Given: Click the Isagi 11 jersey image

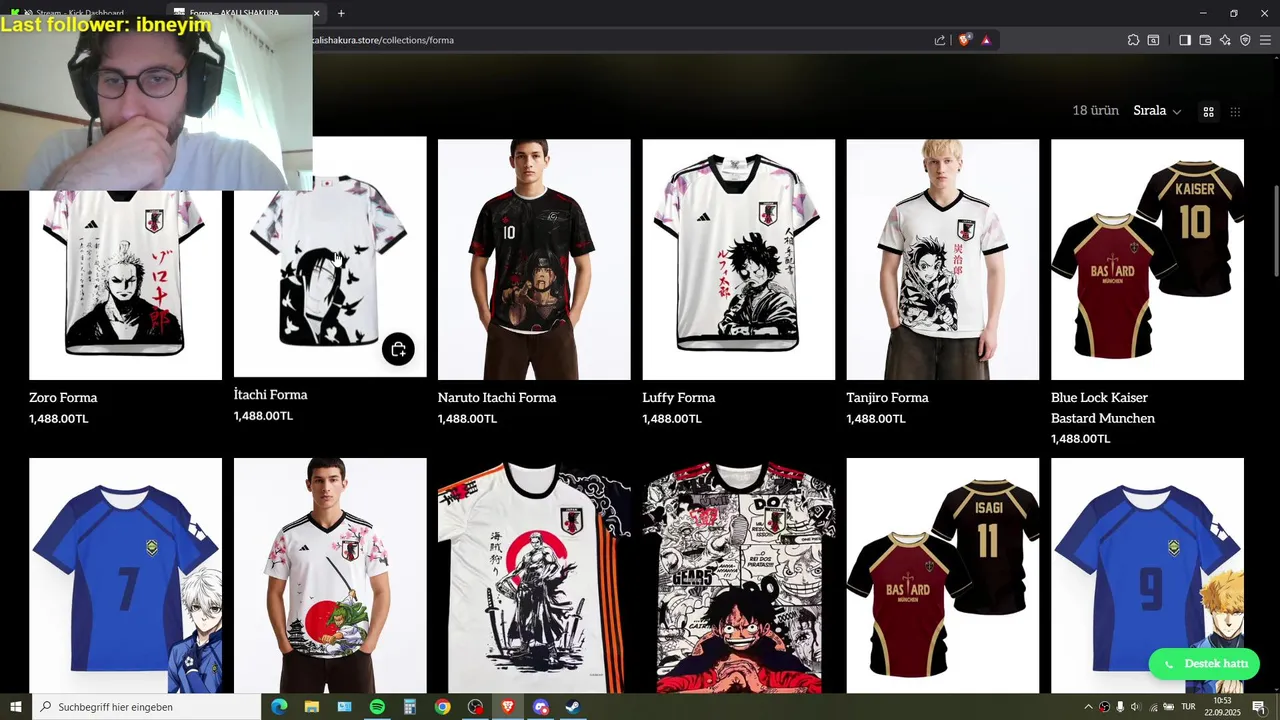Looking at the screenshot, I should click(943, 576).
